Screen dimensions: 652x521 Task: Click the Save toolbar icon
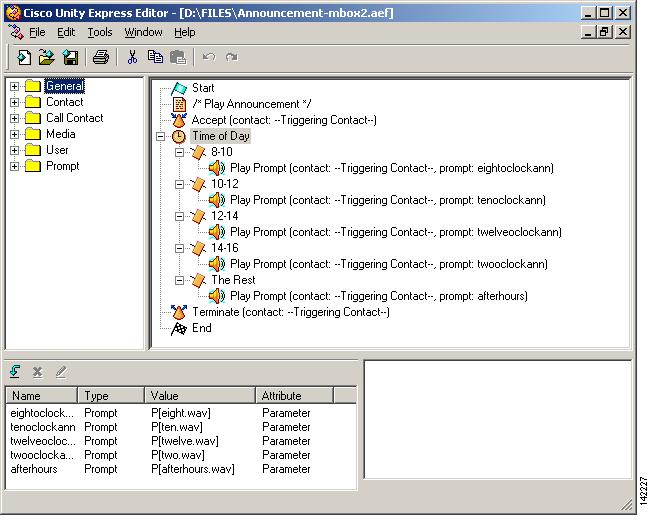click(70, 57)
